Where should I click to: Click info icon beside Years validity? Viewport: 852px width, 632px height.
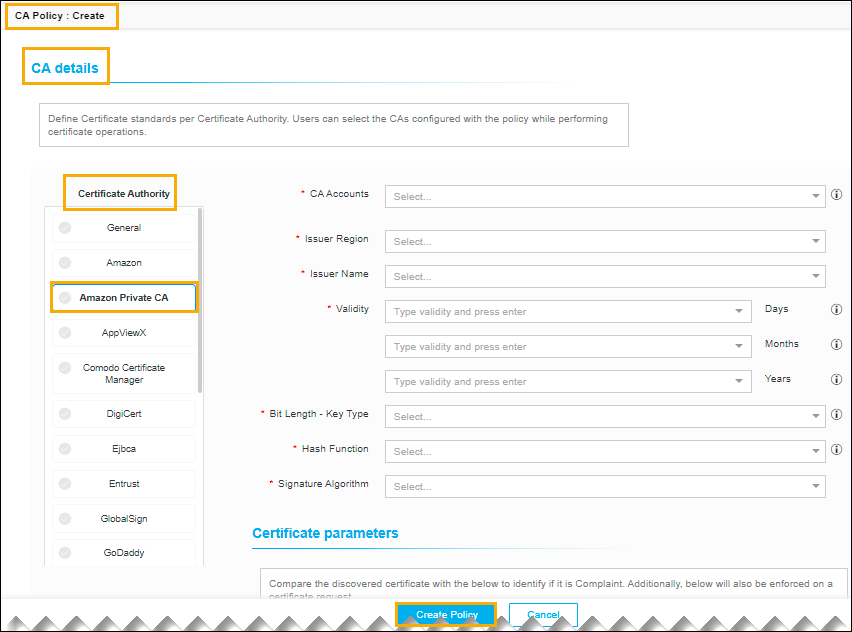pos(836,379)
